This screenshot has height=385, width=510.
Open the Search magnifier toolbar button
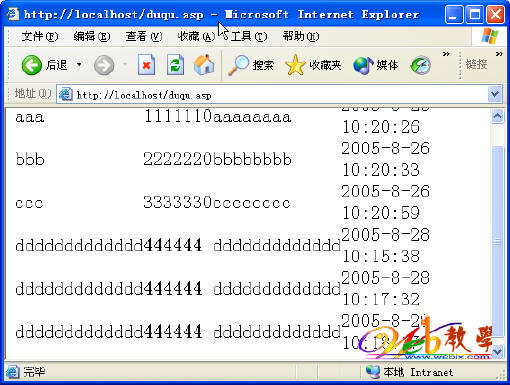click(x=251, y=65)
